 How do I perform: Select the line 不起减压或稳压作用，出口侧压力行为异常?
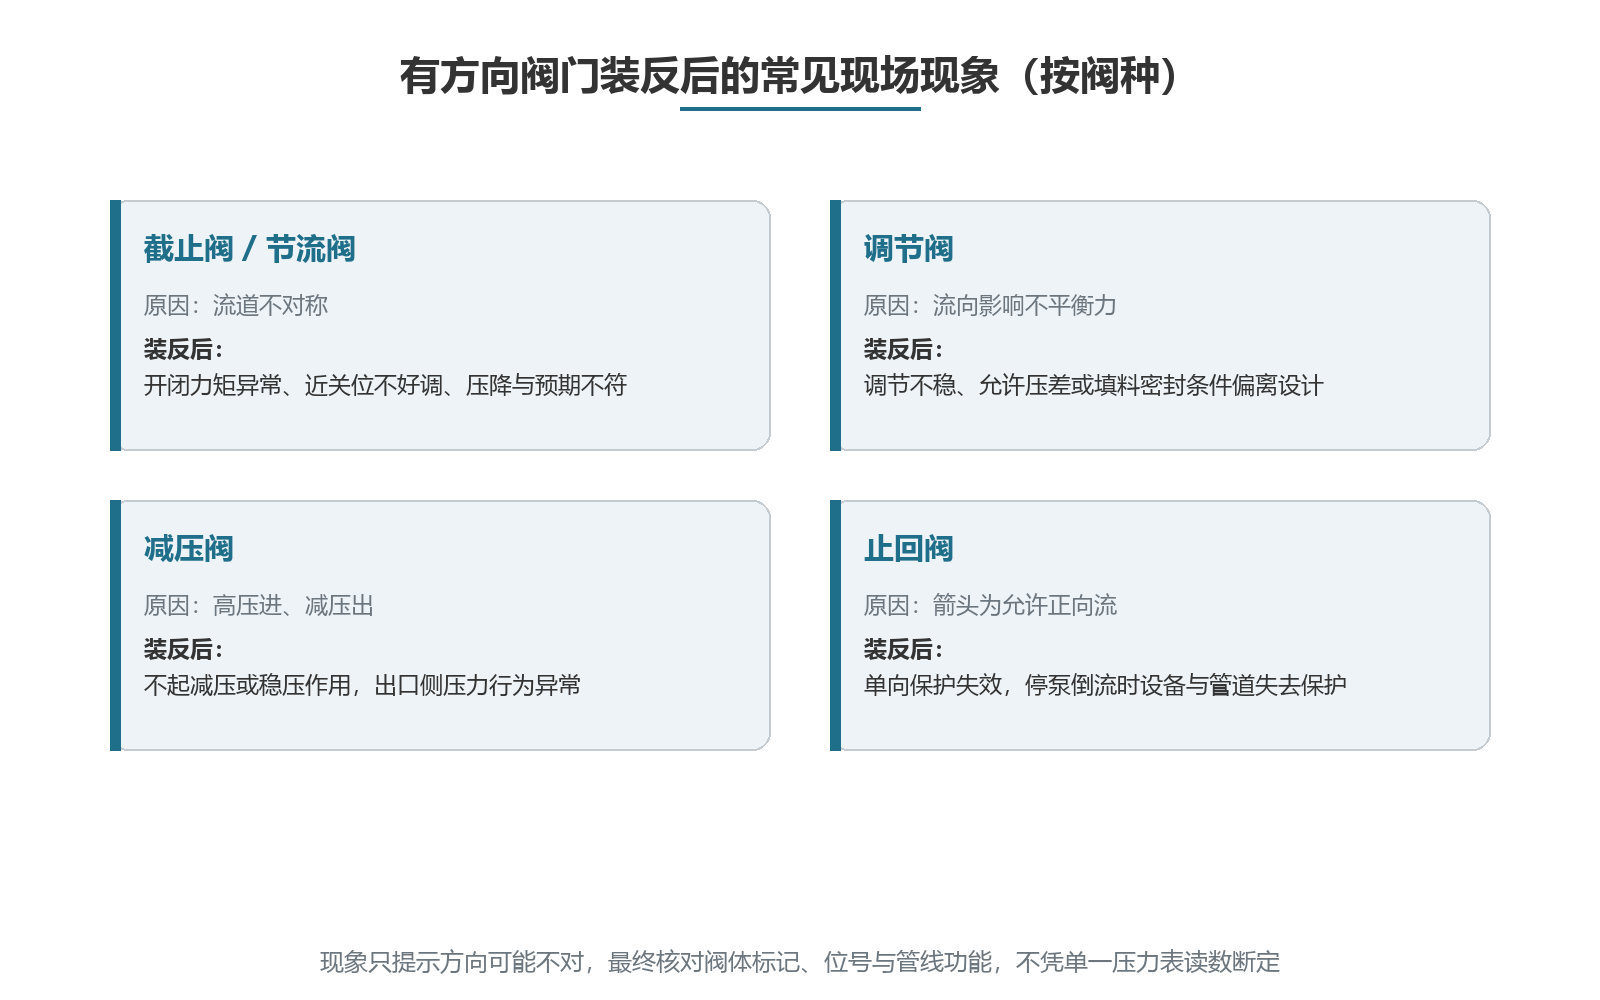[362, 685]
